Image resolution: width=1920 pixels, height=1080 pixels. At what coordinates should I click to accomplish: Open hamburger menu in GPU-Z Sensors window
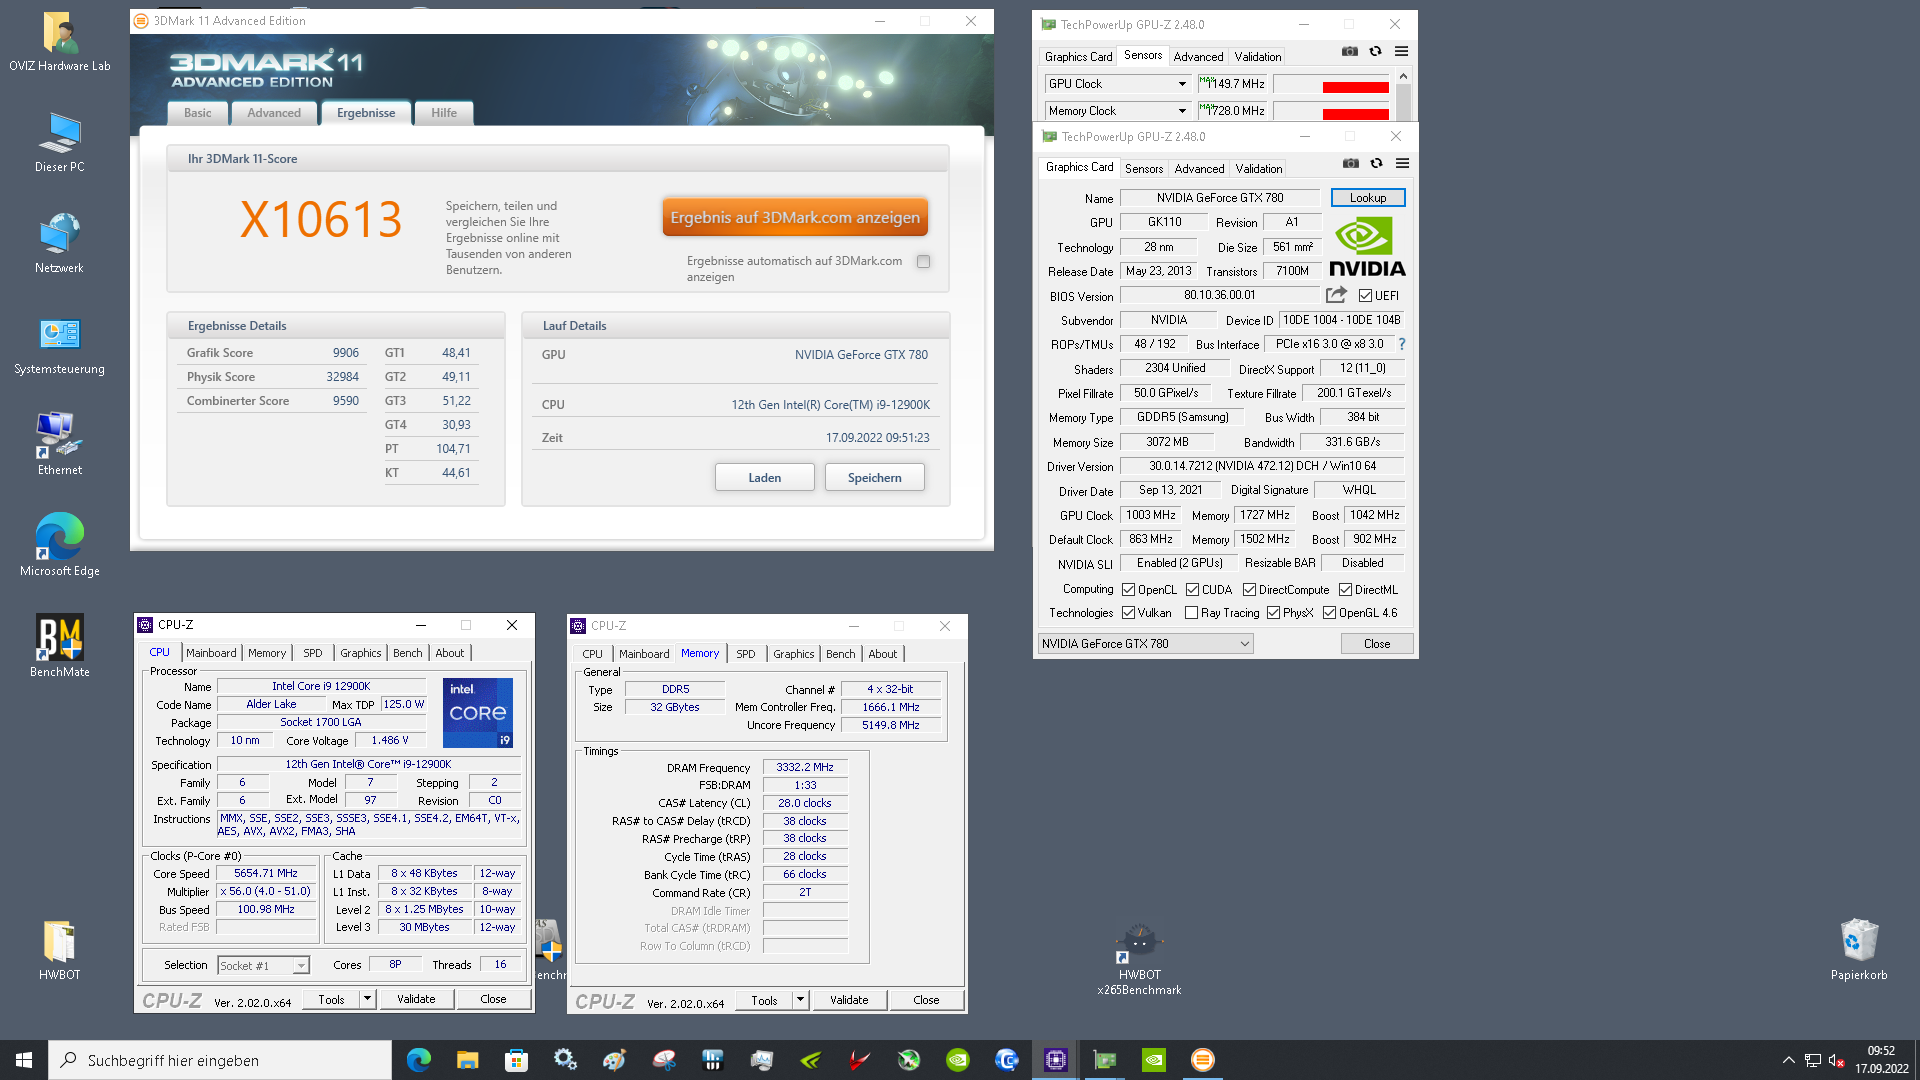click(1402, 52)
